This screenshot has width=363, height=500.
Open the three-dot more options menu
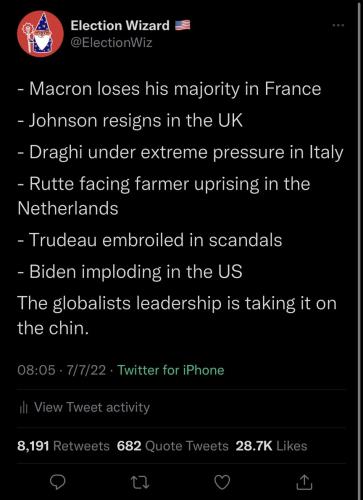(338, 25)
